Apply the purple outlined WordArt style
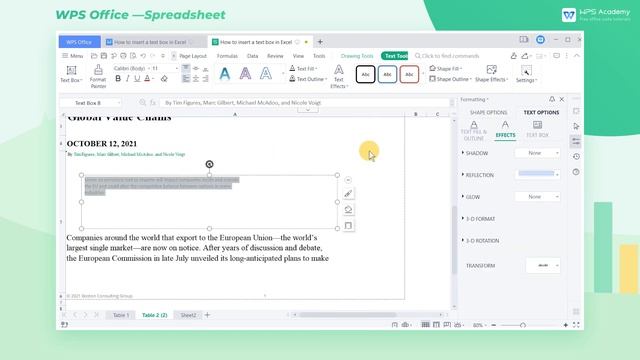Image resolution: width=640 pixels, height=360 pixels. [245, 74]
